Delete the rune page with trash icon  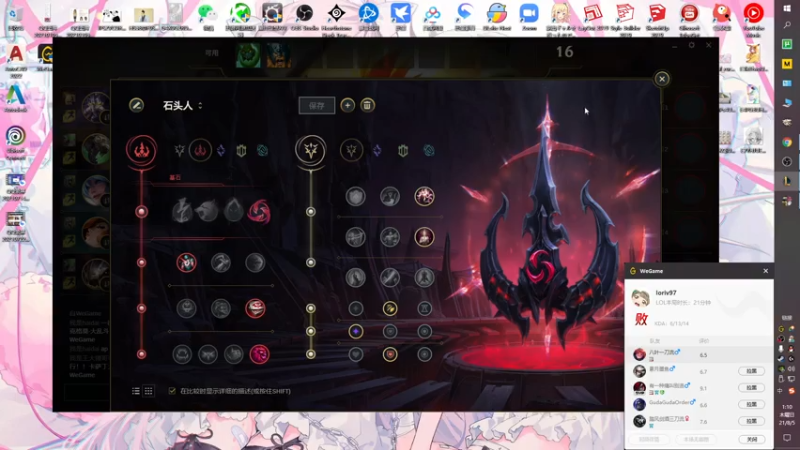(x=367, y=105)
